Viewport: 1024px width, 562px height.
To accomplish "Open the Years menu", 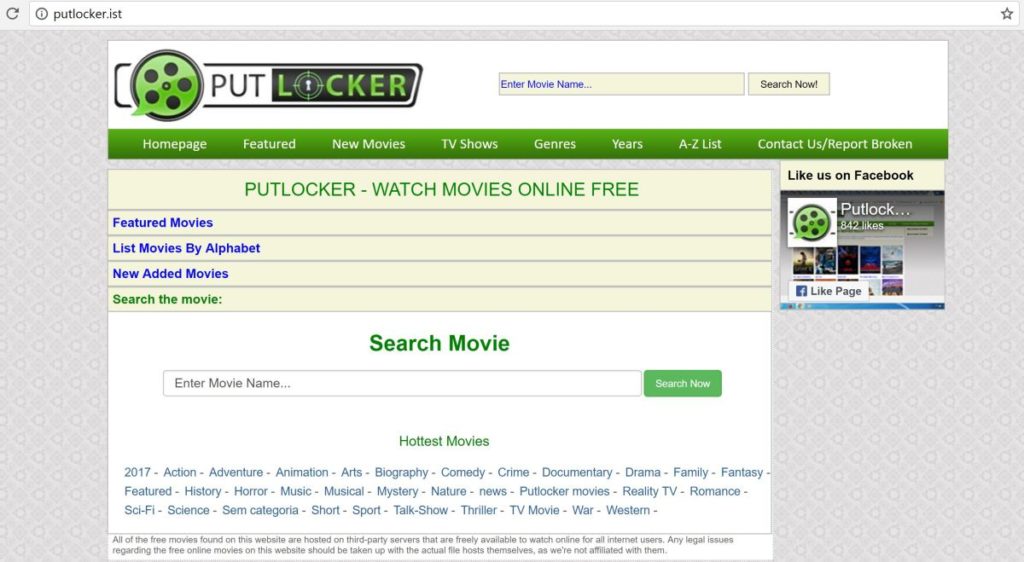I will (627, 144).
